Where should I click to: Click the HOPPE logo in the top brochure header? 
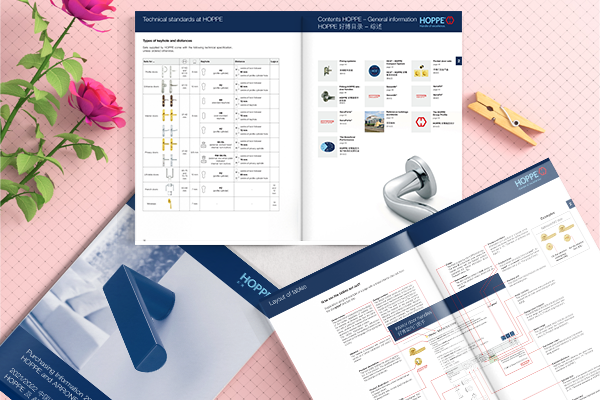coord(437,21)
